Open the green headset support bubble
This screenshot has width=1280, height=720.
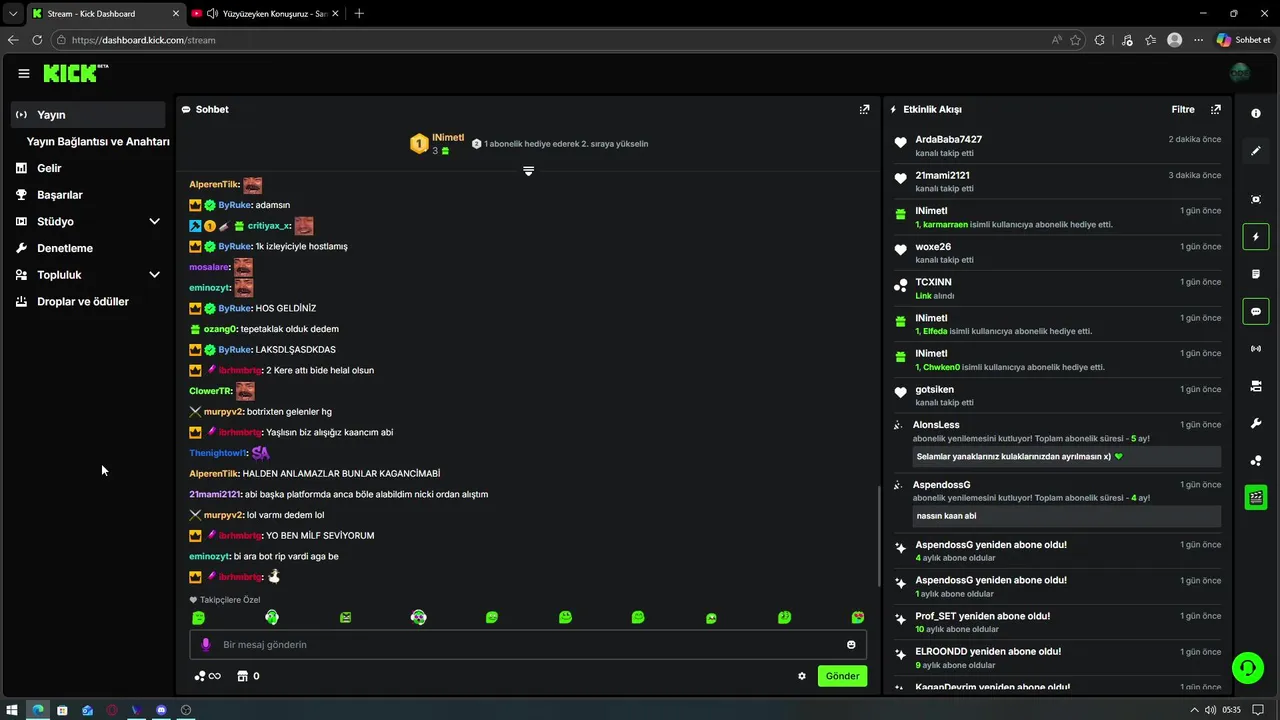tap(1247, 668)
